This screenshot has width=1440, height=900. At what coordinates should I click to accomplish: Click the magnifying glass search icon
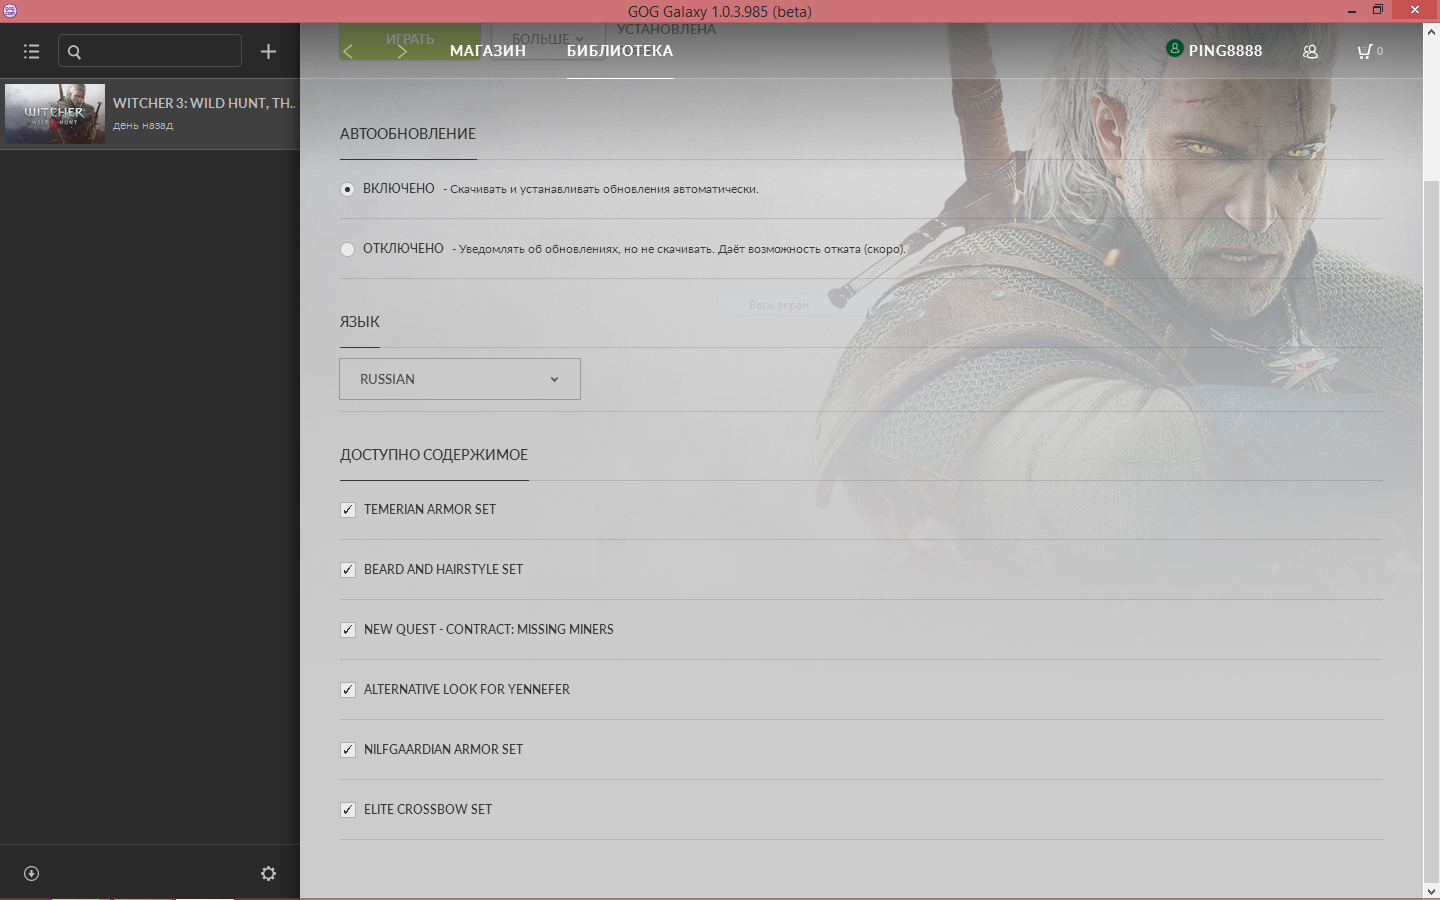point(74,52)
